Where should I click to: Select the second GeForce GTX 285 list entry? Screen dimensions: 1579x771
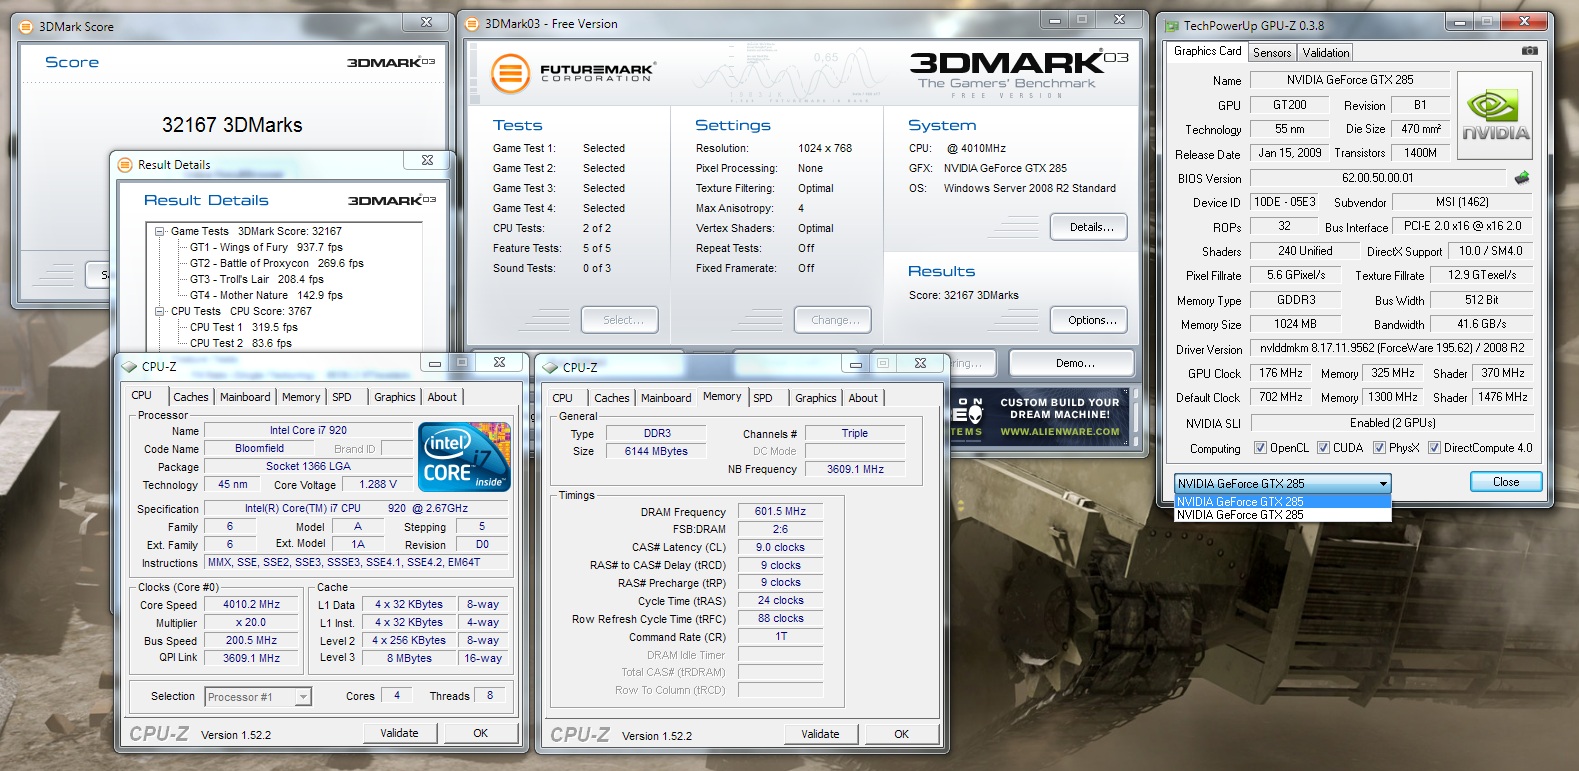pyautogui.click(x=1283, y=515)
